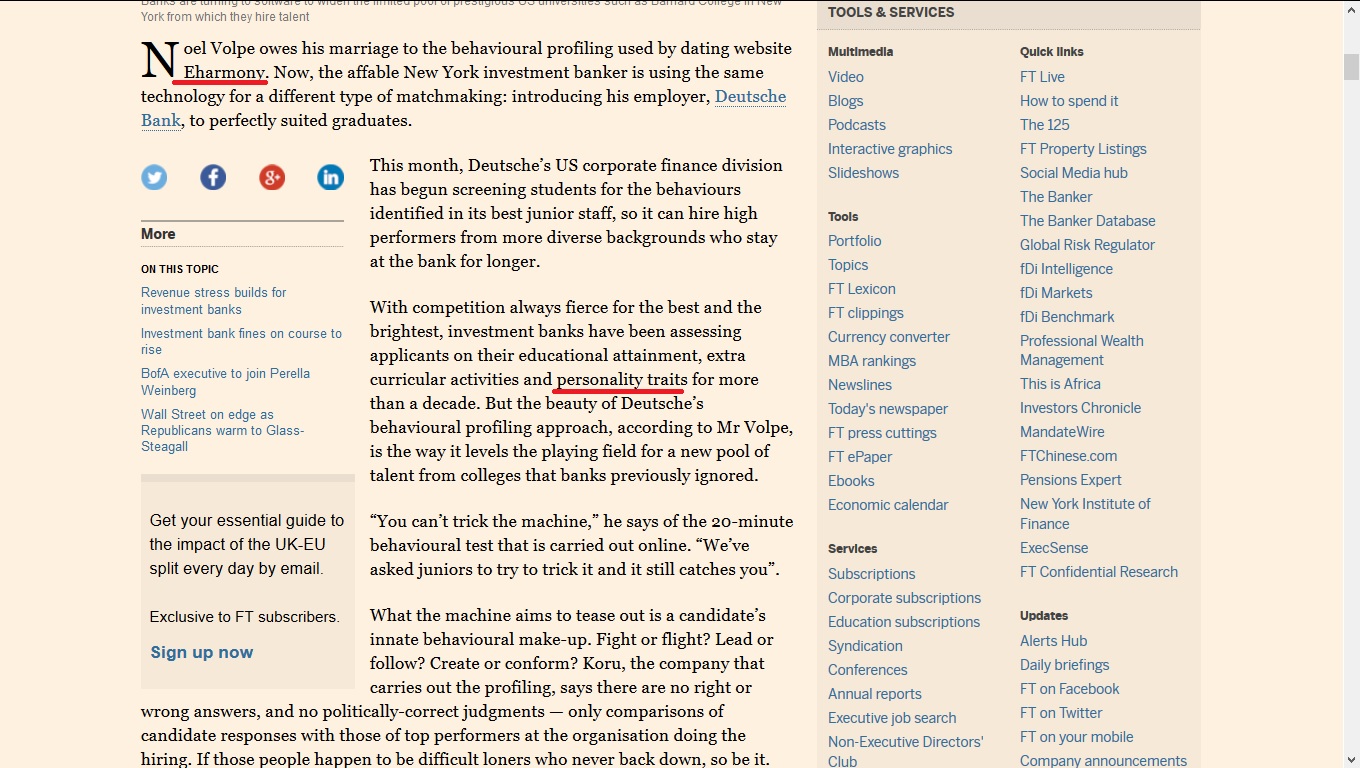Open Corporate subscriptions link
The width and height of the screenshot is (1360, 768).
[905, 598]
